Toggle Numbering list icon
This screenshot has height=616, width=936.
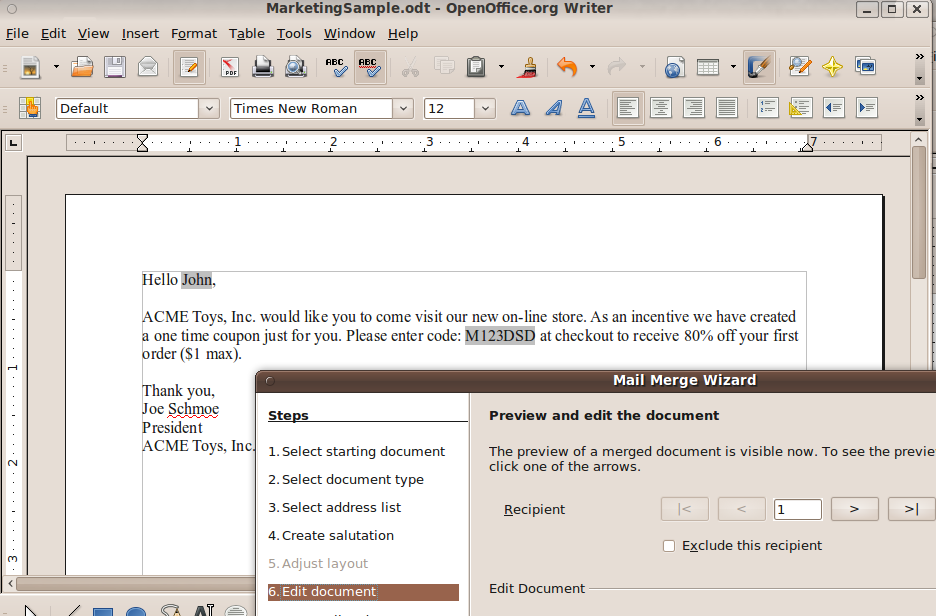coord(768,109)
